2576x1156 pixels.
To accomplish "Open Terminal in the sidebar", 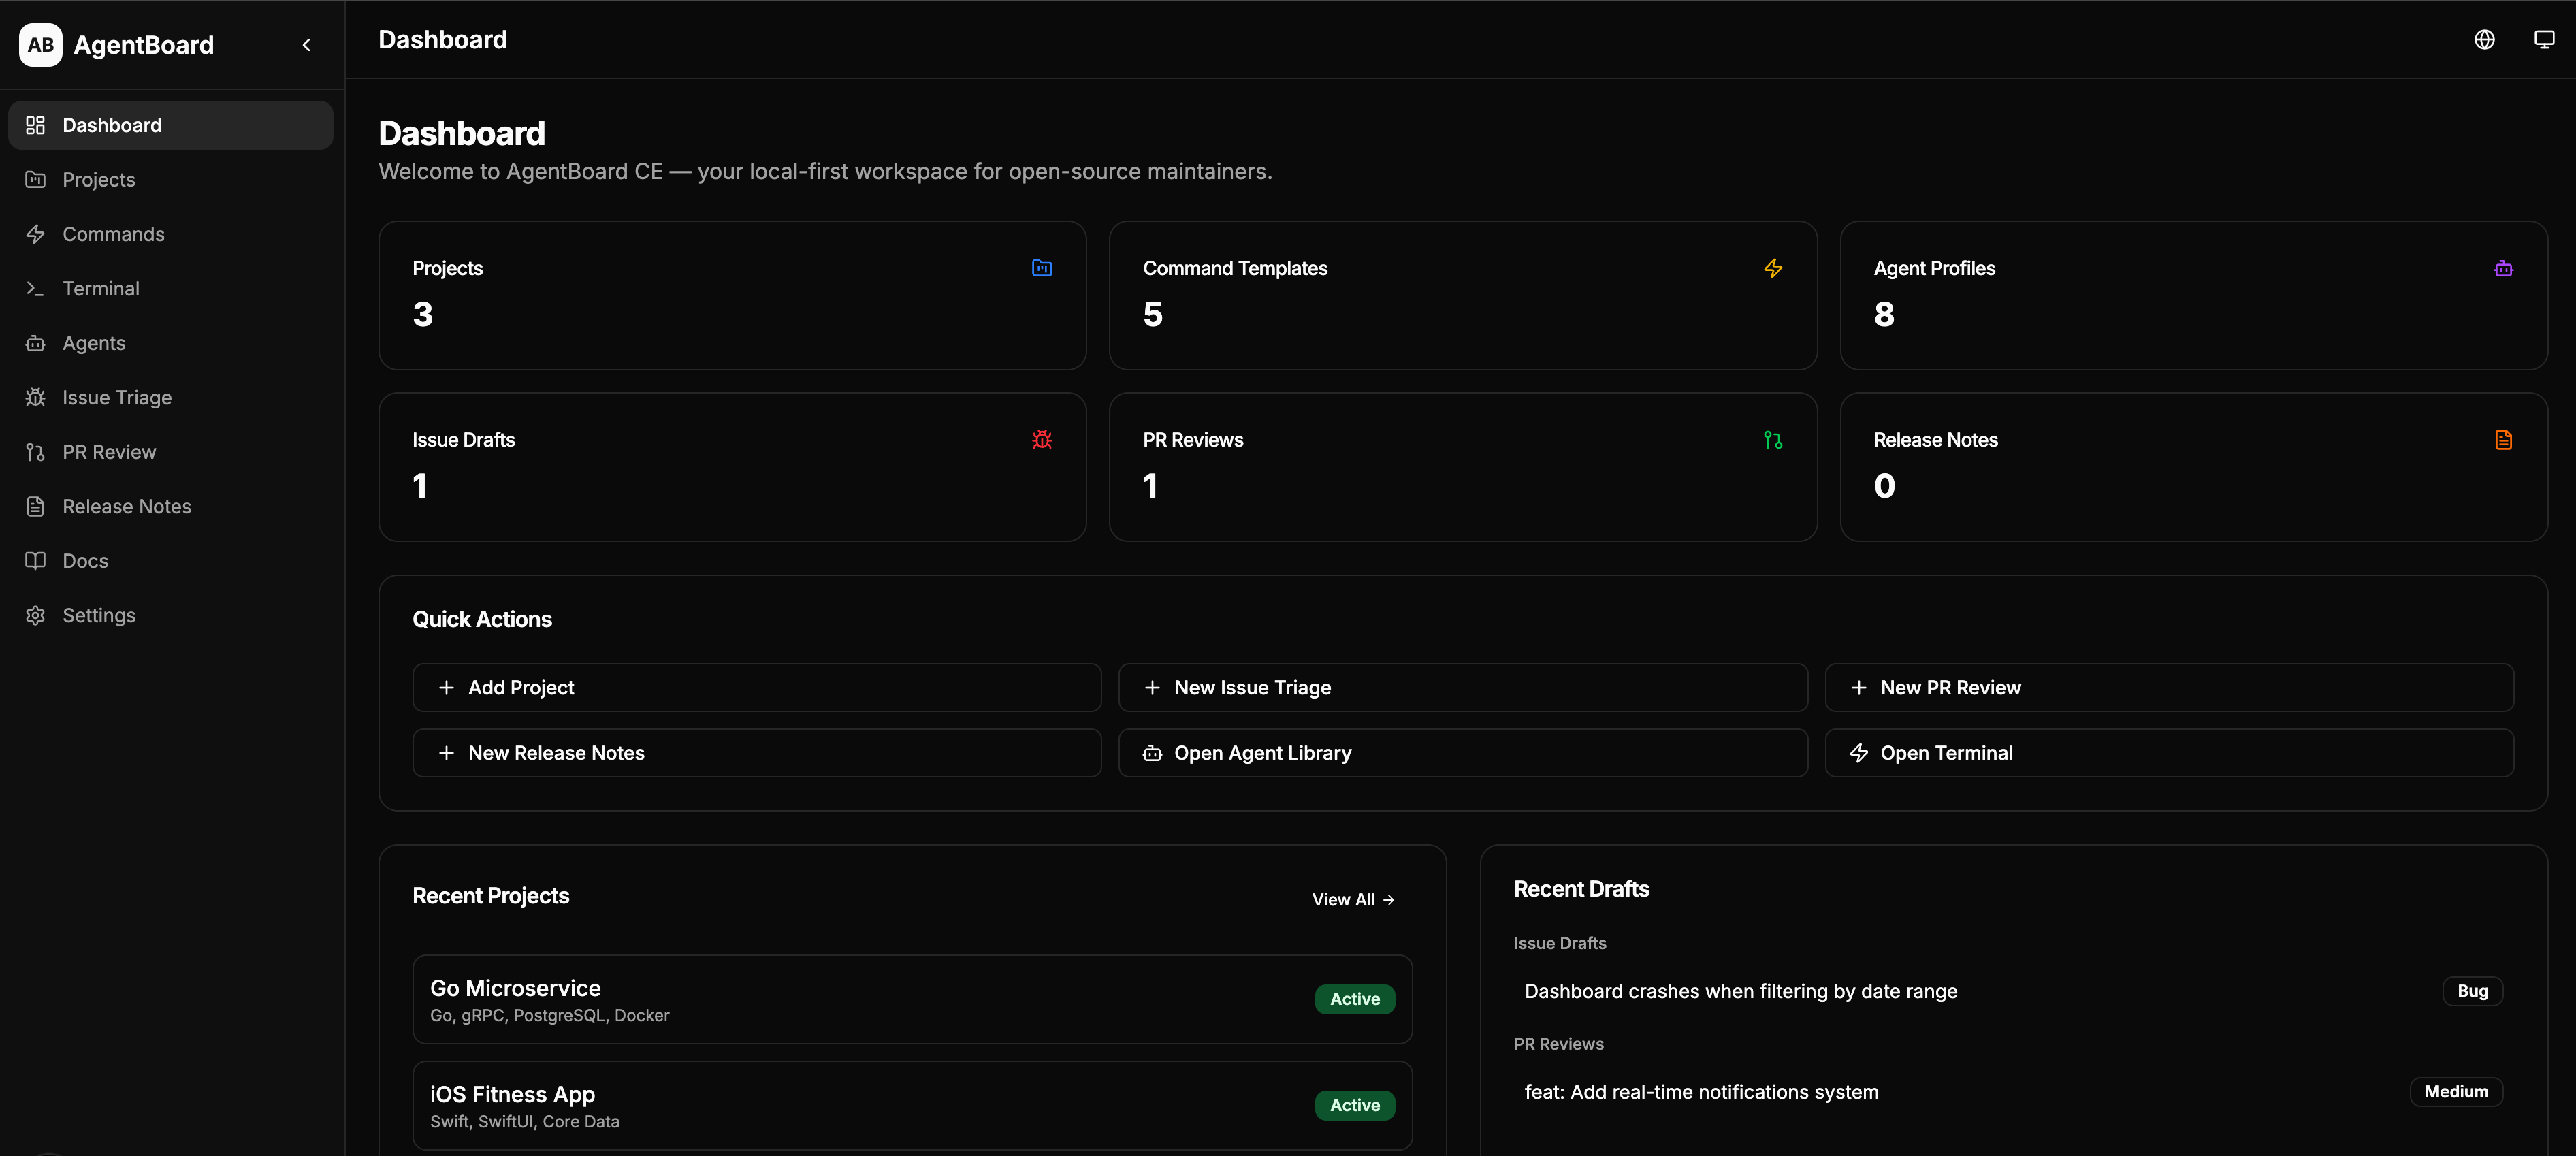I will pos(171,289).
